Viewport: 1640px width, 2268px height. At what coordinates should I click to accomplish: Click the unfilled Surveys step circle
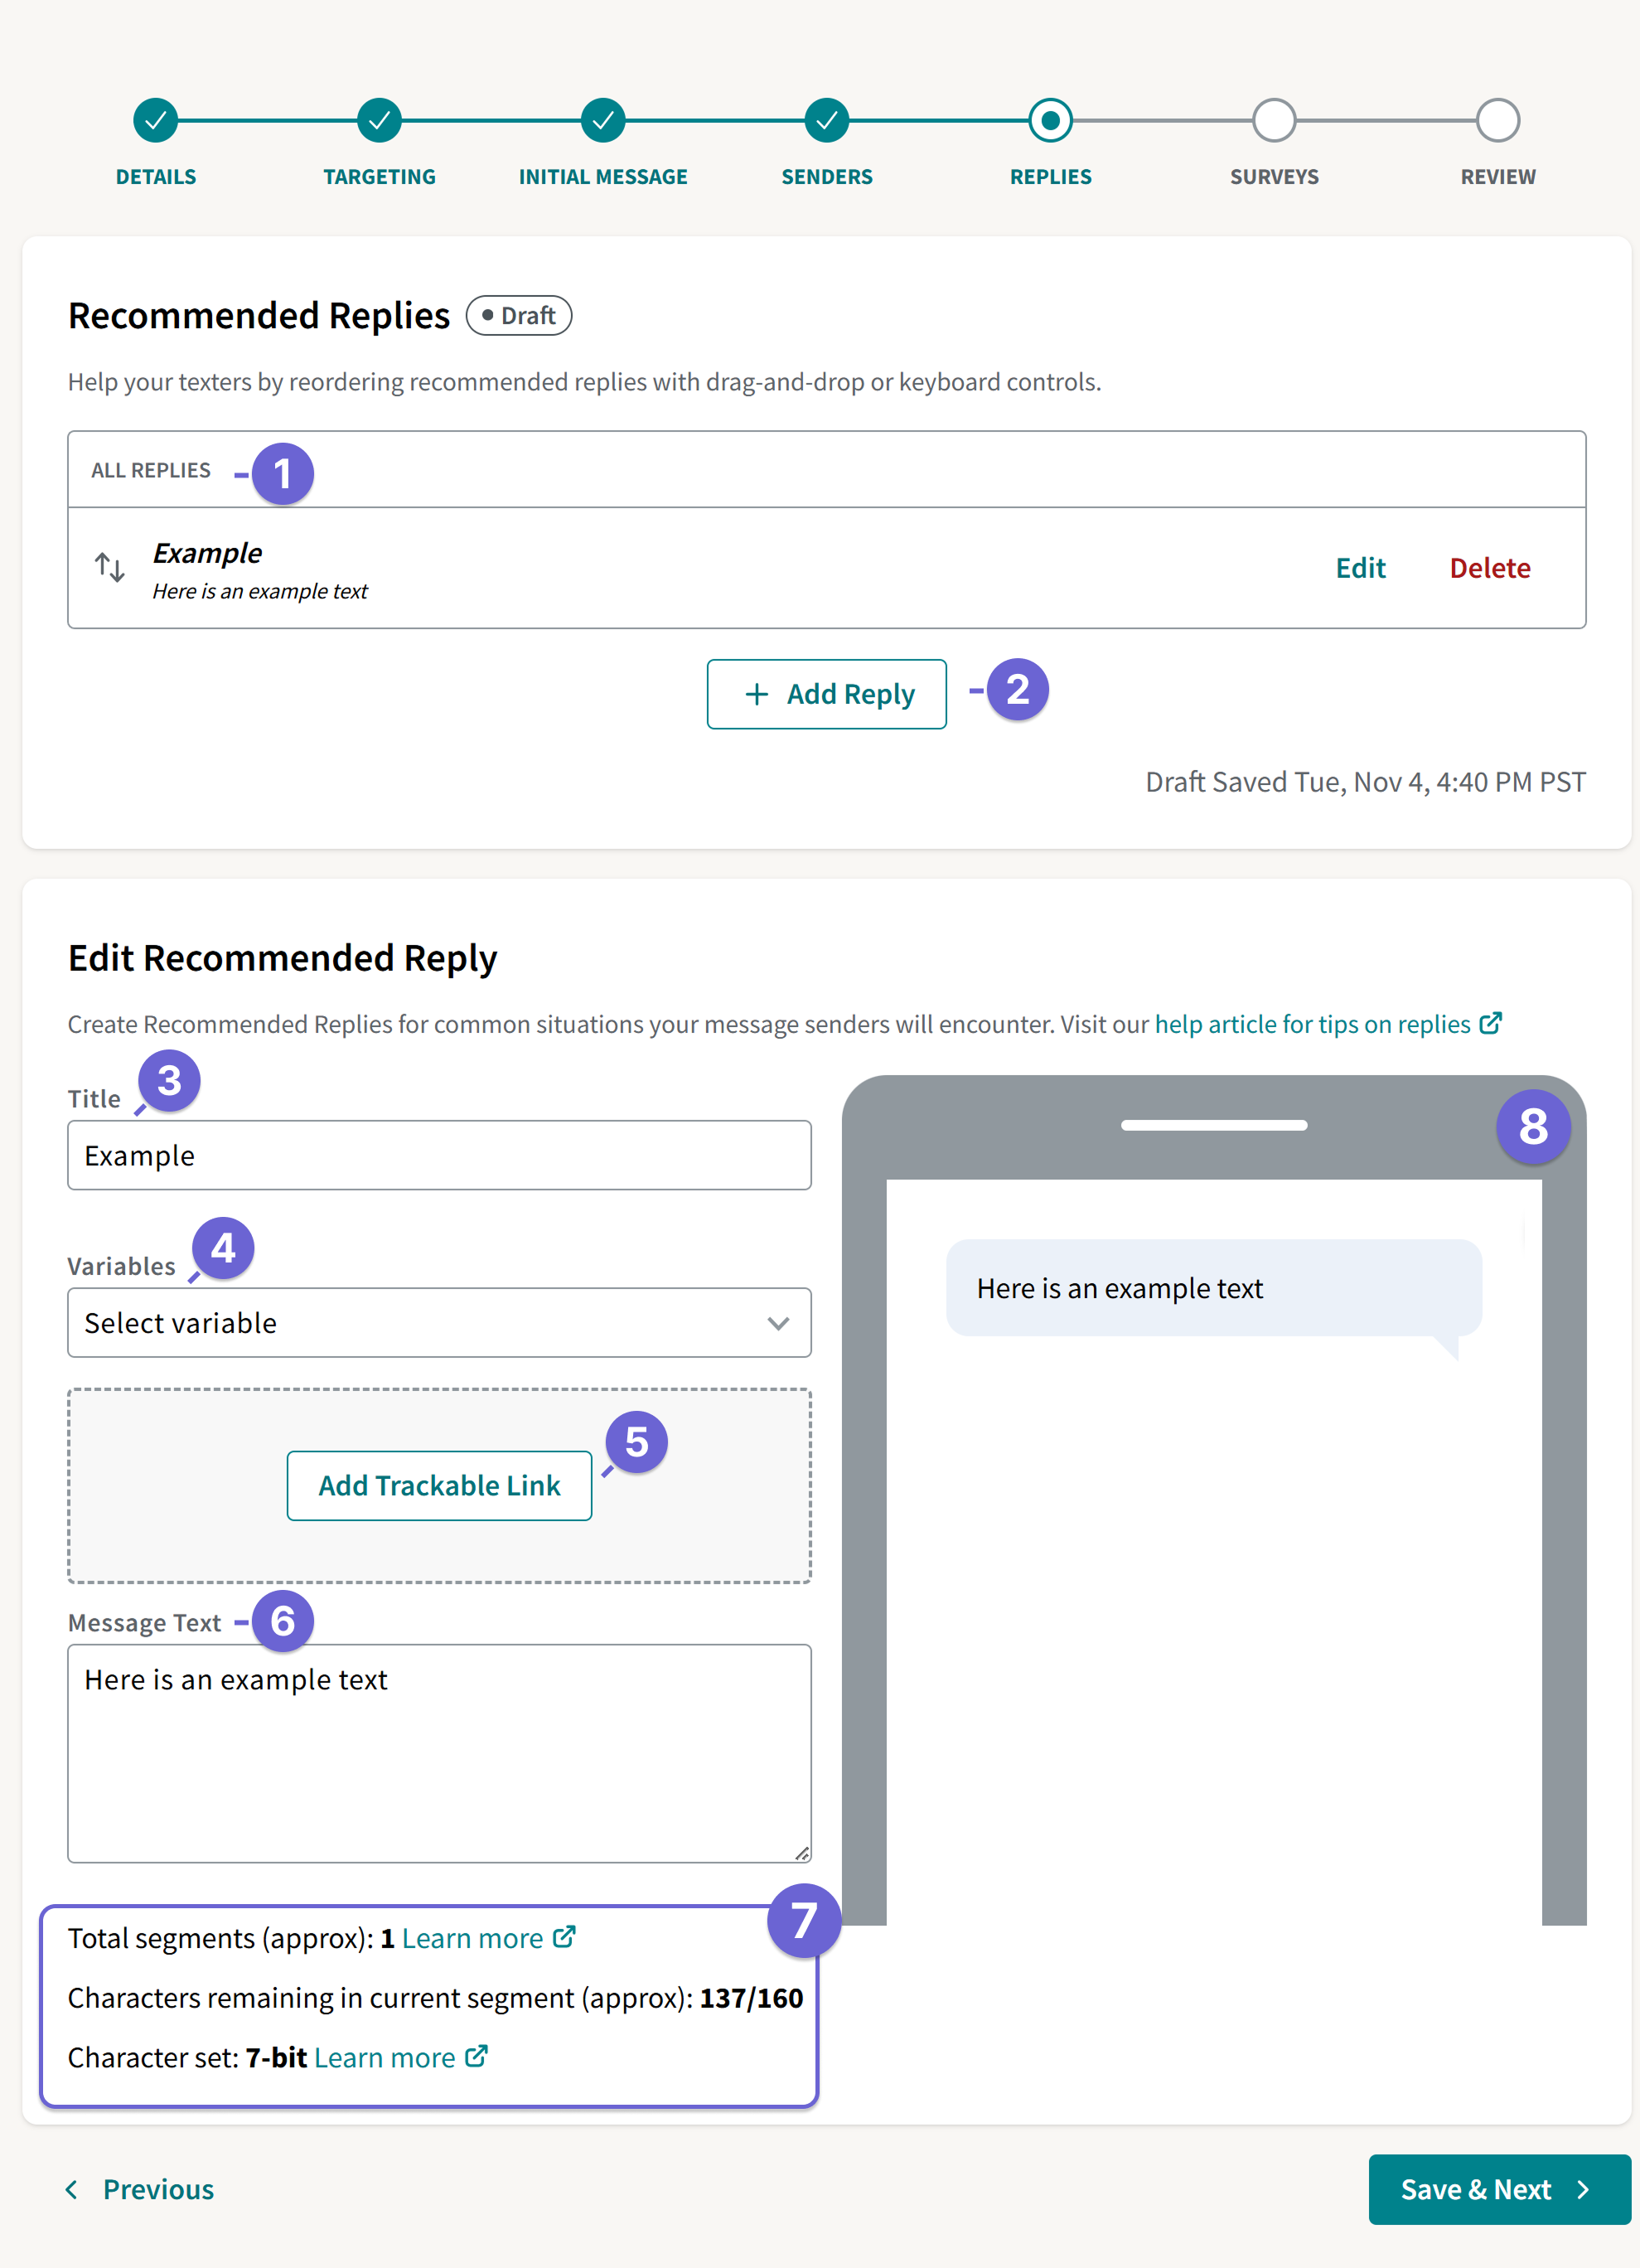(1274, 121)
